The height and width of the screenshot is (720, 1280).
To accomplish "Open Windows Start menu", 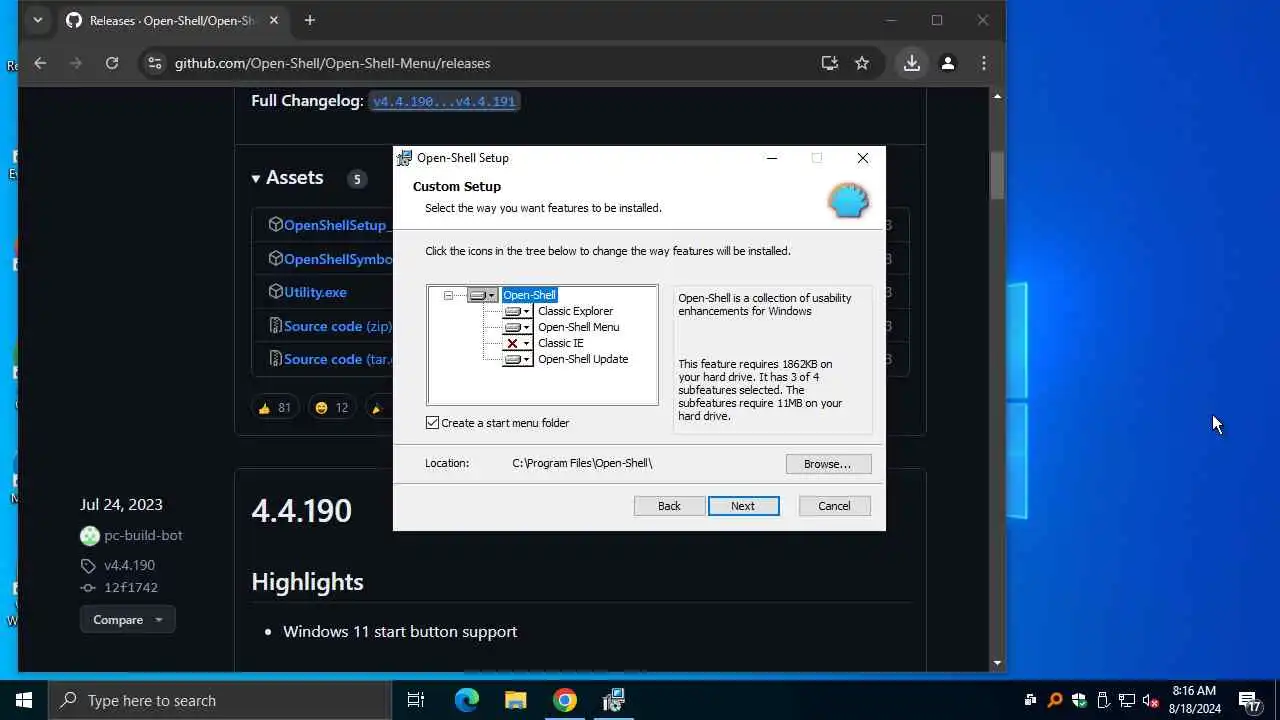I will [24, 700].
